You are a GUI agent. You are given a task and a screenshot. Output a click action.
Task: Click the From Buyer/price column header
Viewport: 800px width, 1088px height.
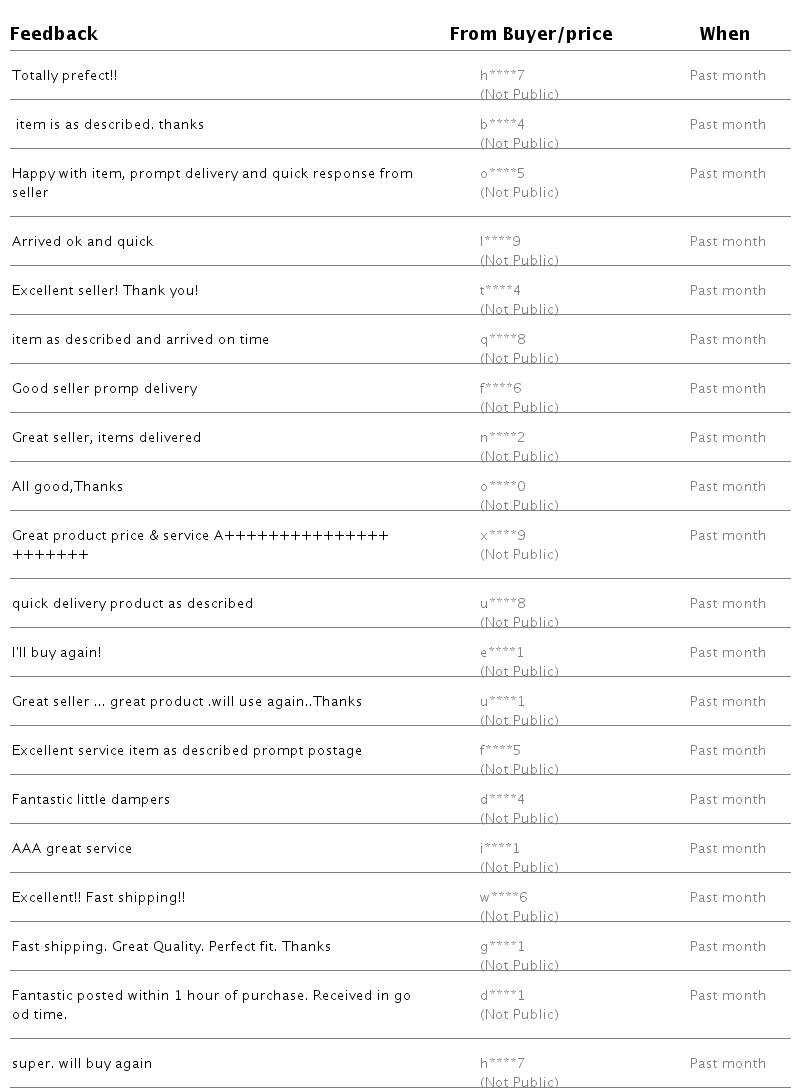[x=530, y=34]
